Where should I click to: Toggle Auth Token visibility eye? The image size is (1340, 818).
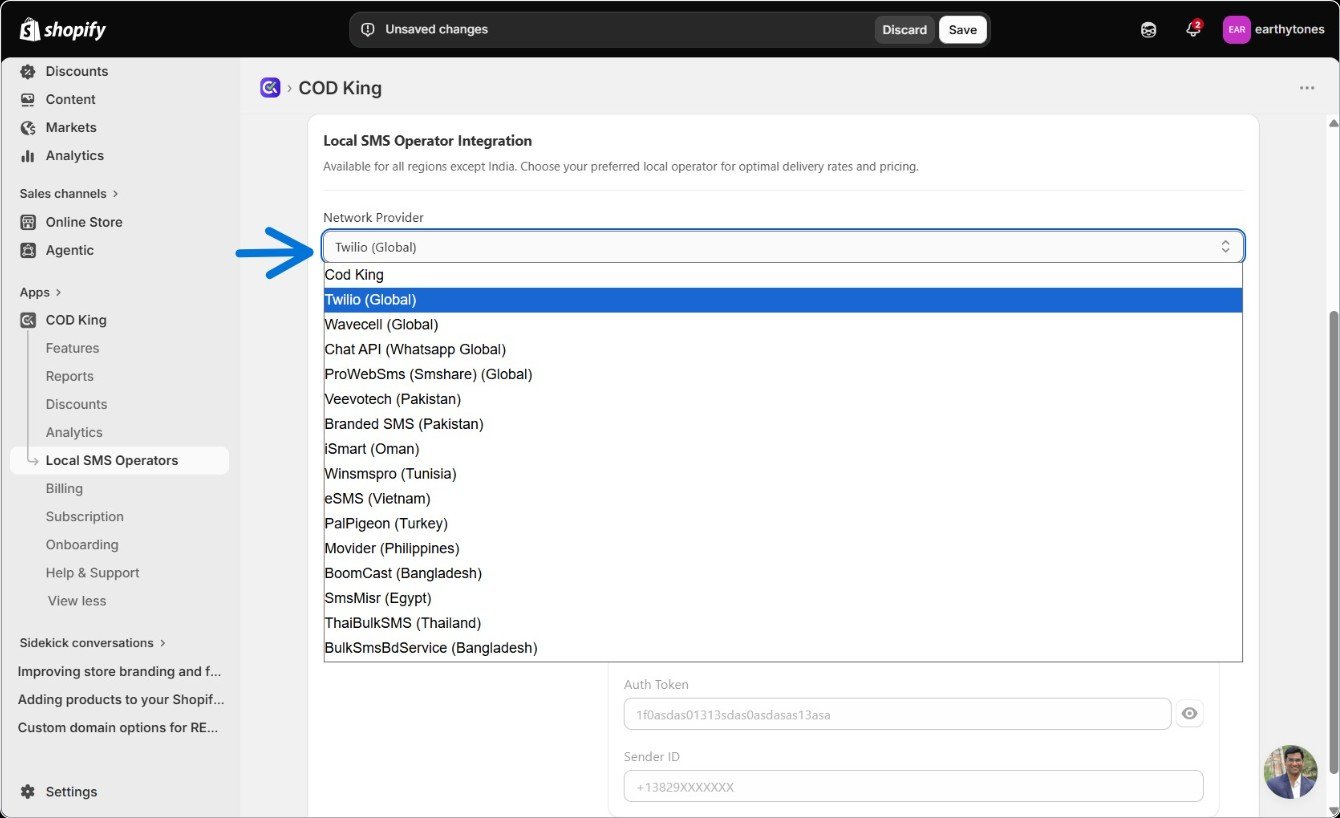click(x=1189, y=714)
